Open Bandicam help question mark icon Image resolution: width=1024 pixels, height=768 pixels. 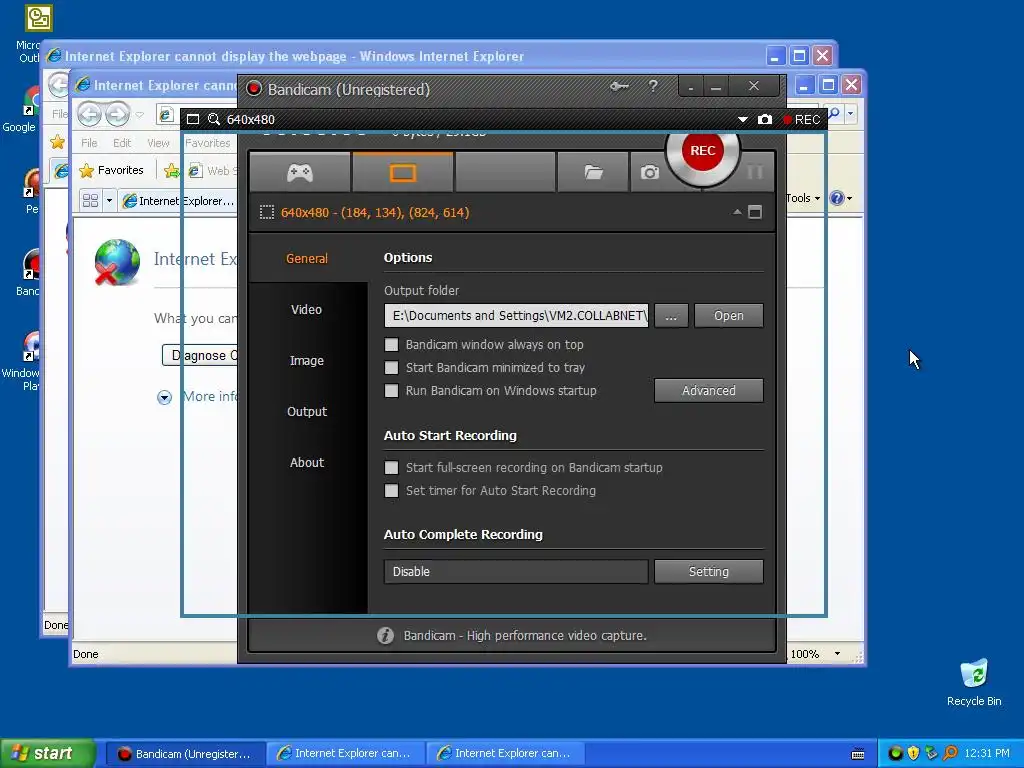pyautogui.click(x=653, y=86)
